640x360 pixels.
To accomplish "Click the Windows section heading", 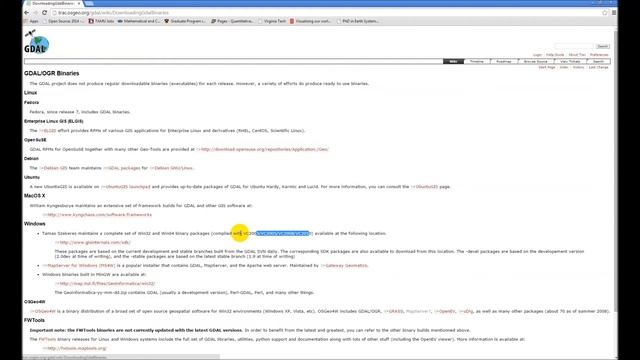I will tap(35, 224).
